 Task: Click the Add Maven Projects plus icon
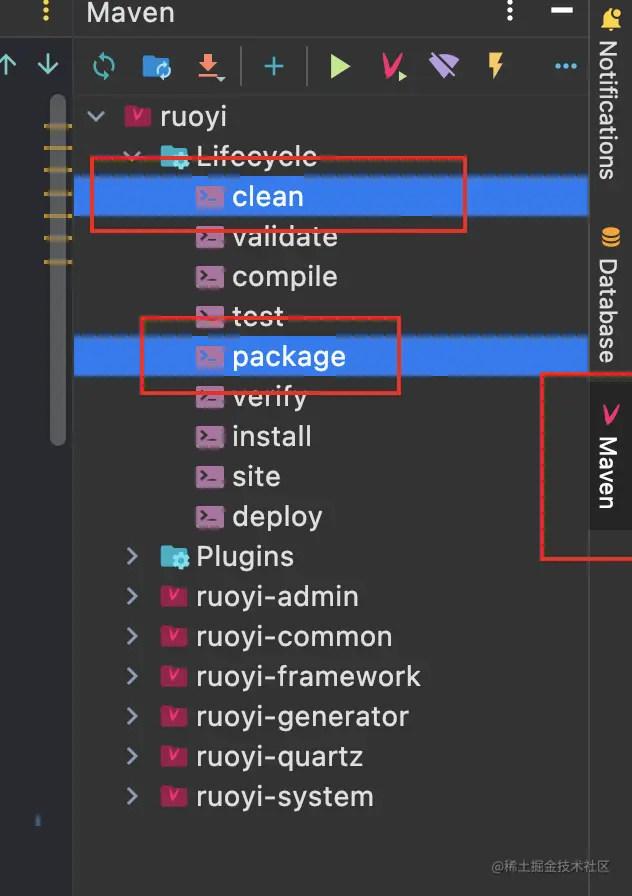[x=274, y=67]
